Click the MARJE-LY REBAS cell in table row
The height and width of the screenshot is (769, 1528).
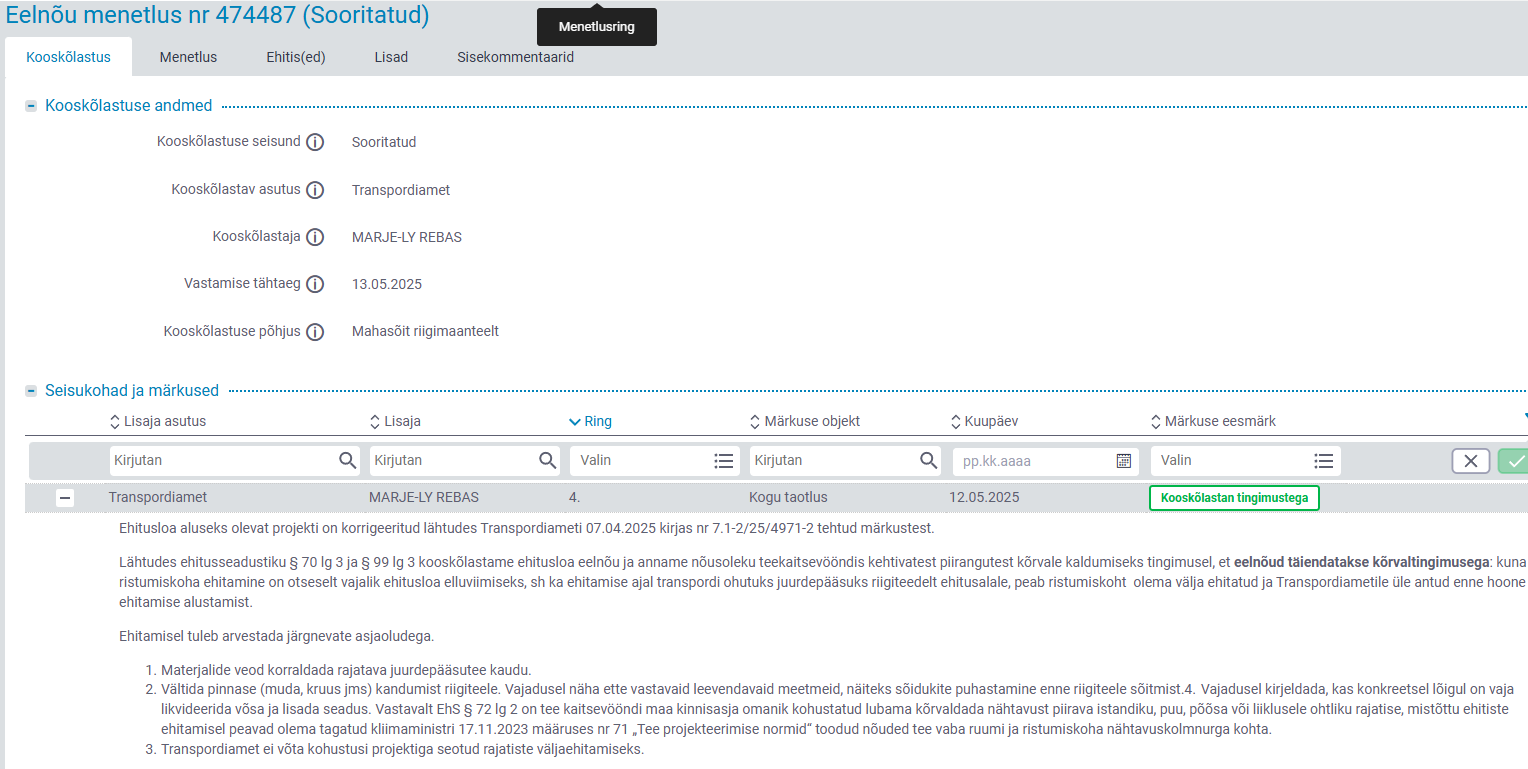click(423, 497)
